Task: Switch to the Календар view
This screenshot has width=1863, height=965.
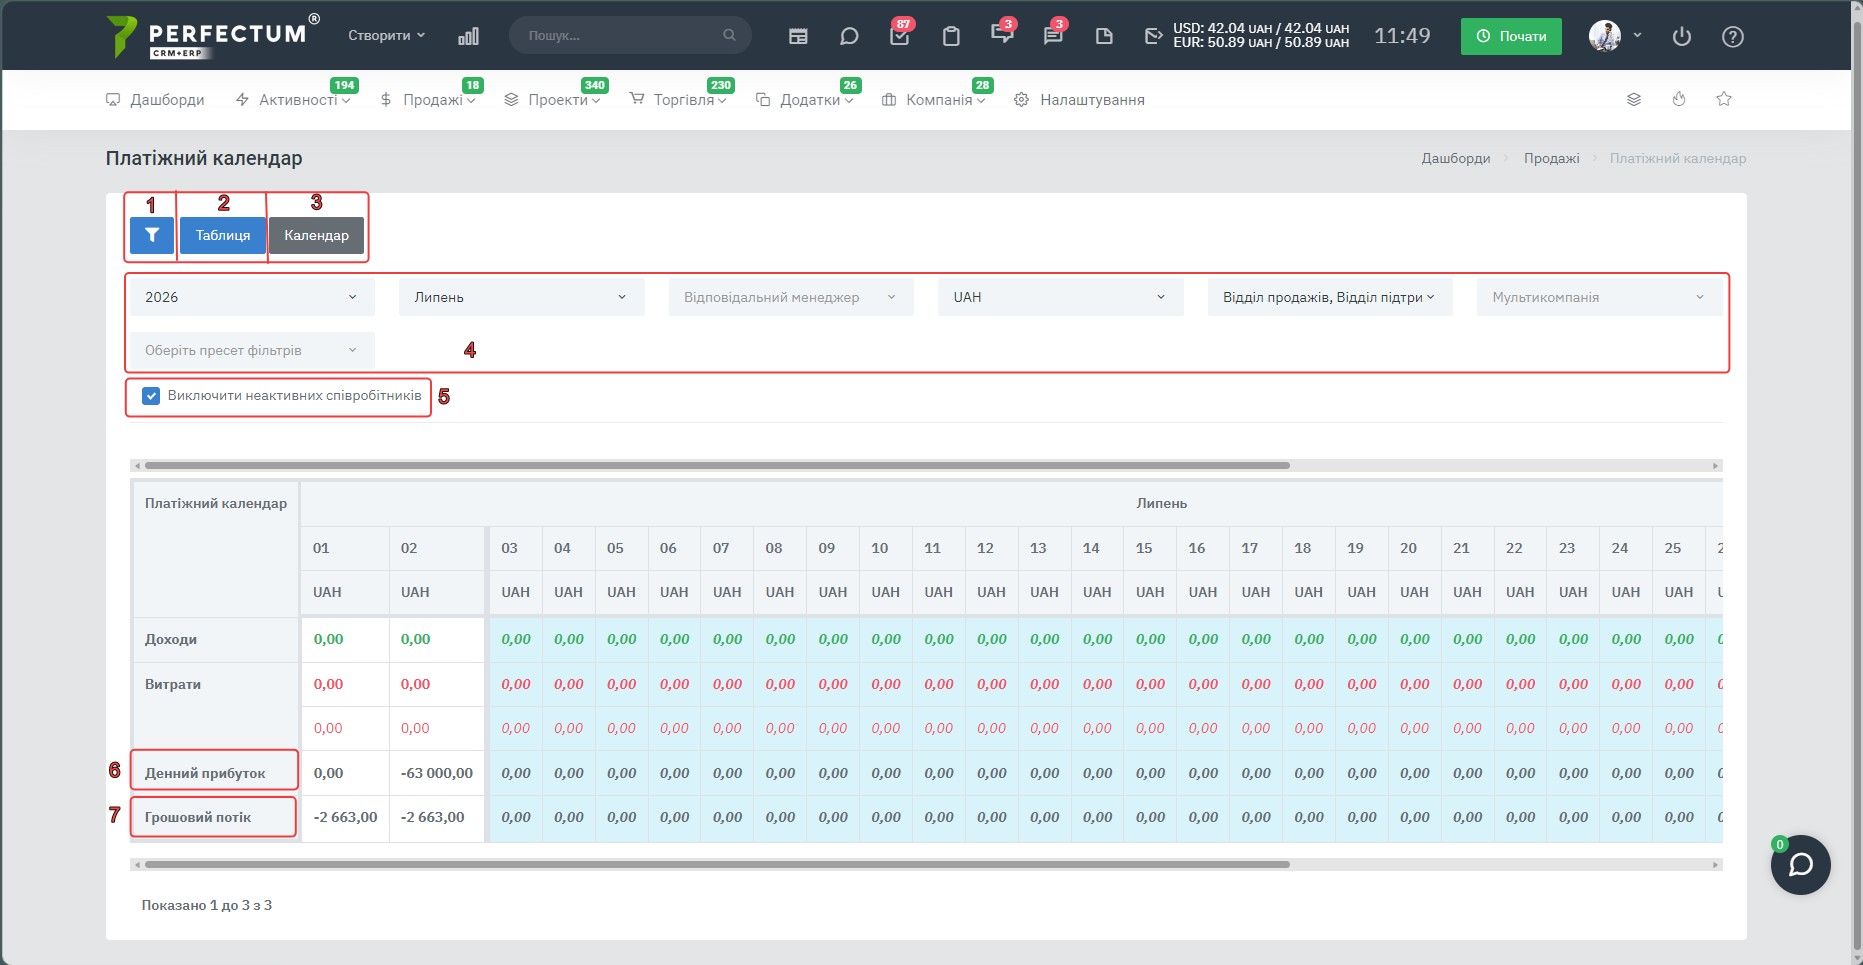Action: click(316, 235)
